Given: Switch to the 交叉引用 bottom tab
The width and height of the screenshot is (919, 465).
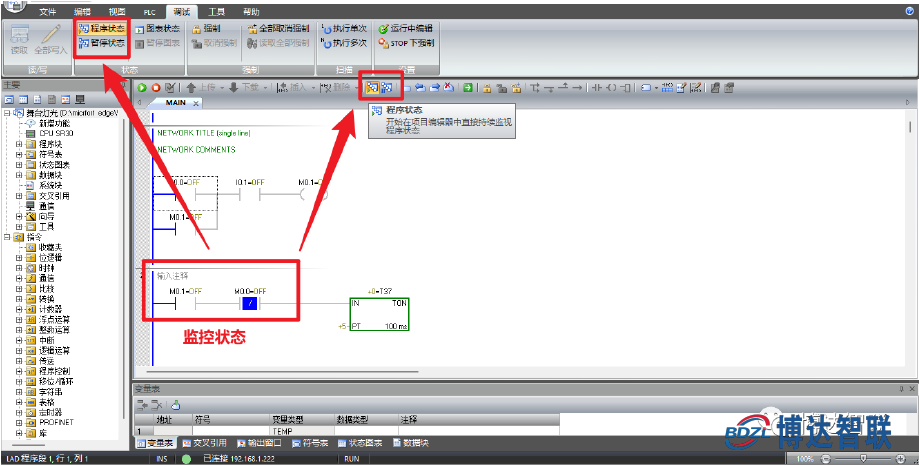Looking at the screenshot, I should 205,443.
